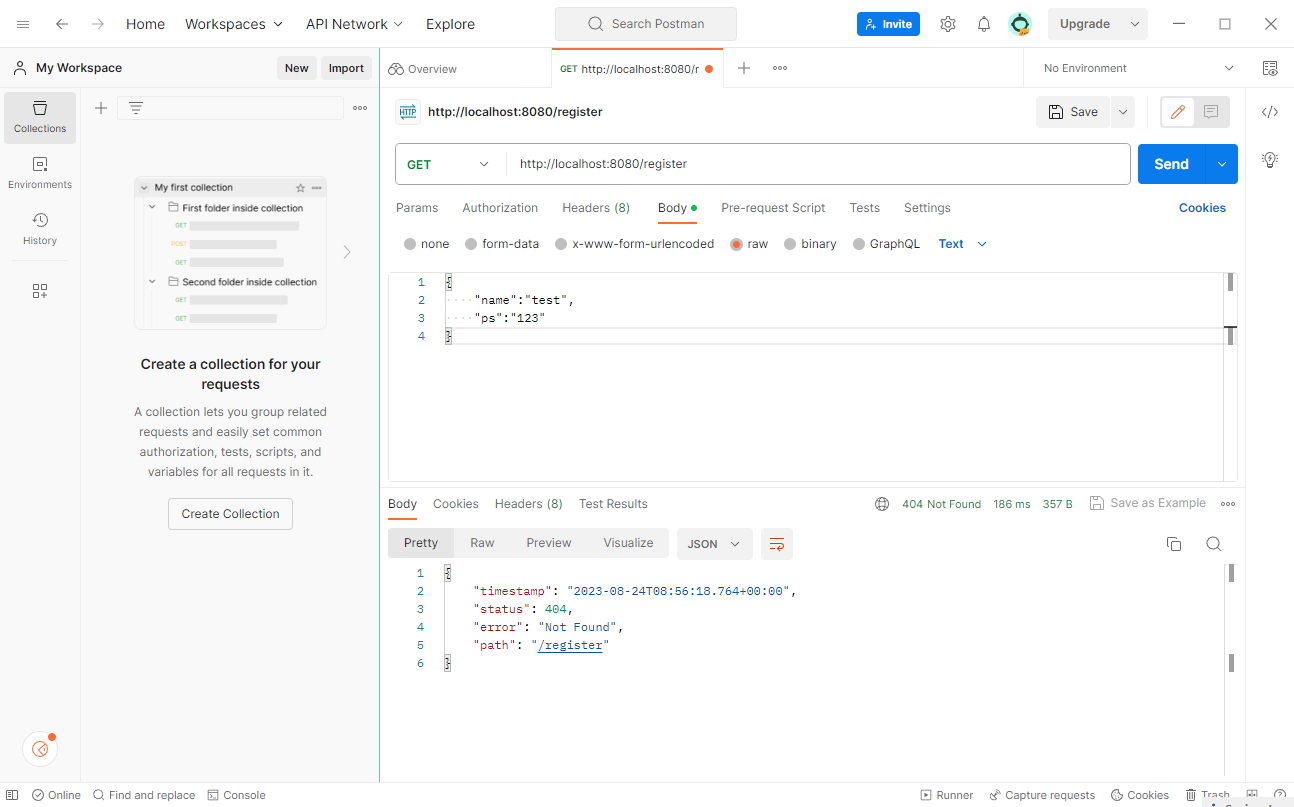Switch to the Authorization tab
This screenshot has height=807, width=1294.
click(x=500, y=208)
